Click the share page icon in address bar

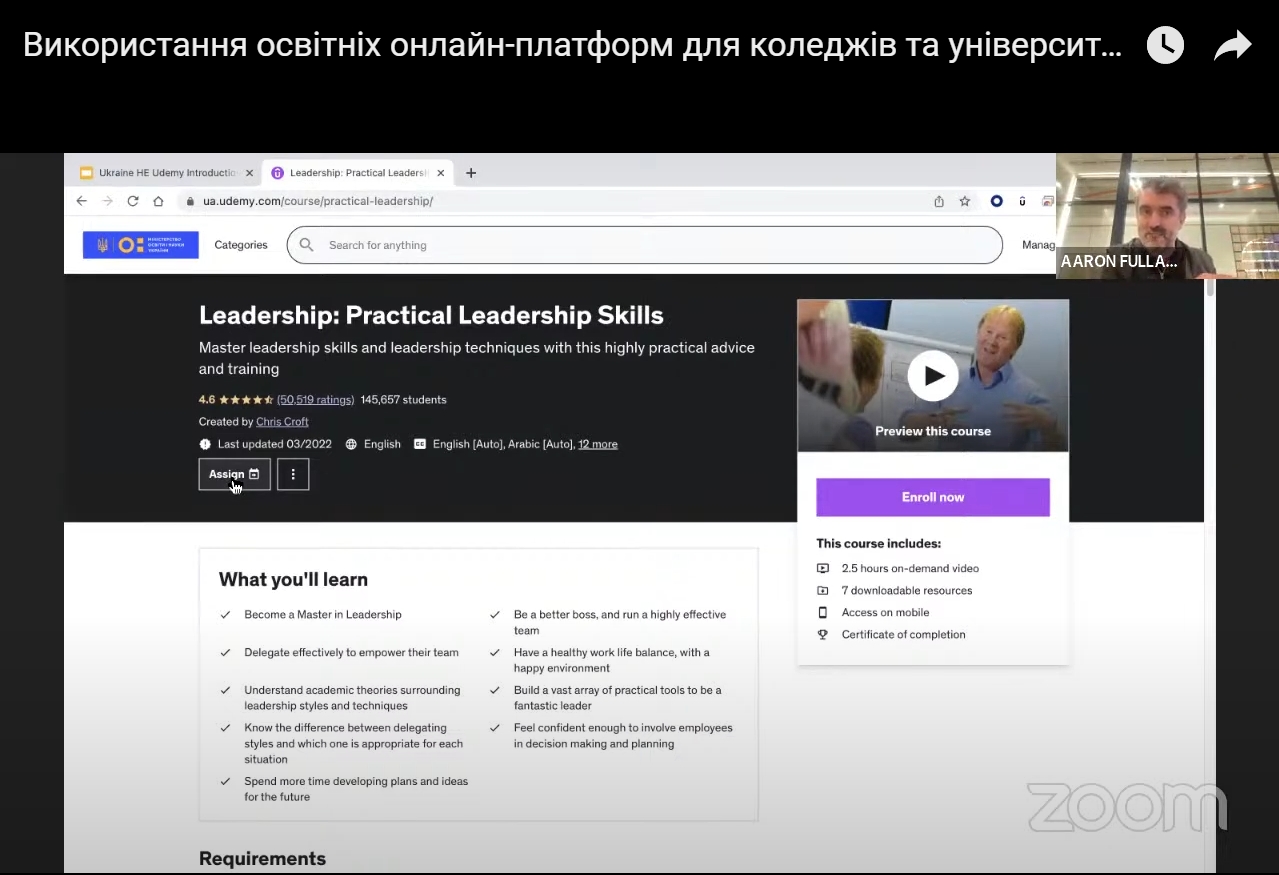tap(939, 201)
